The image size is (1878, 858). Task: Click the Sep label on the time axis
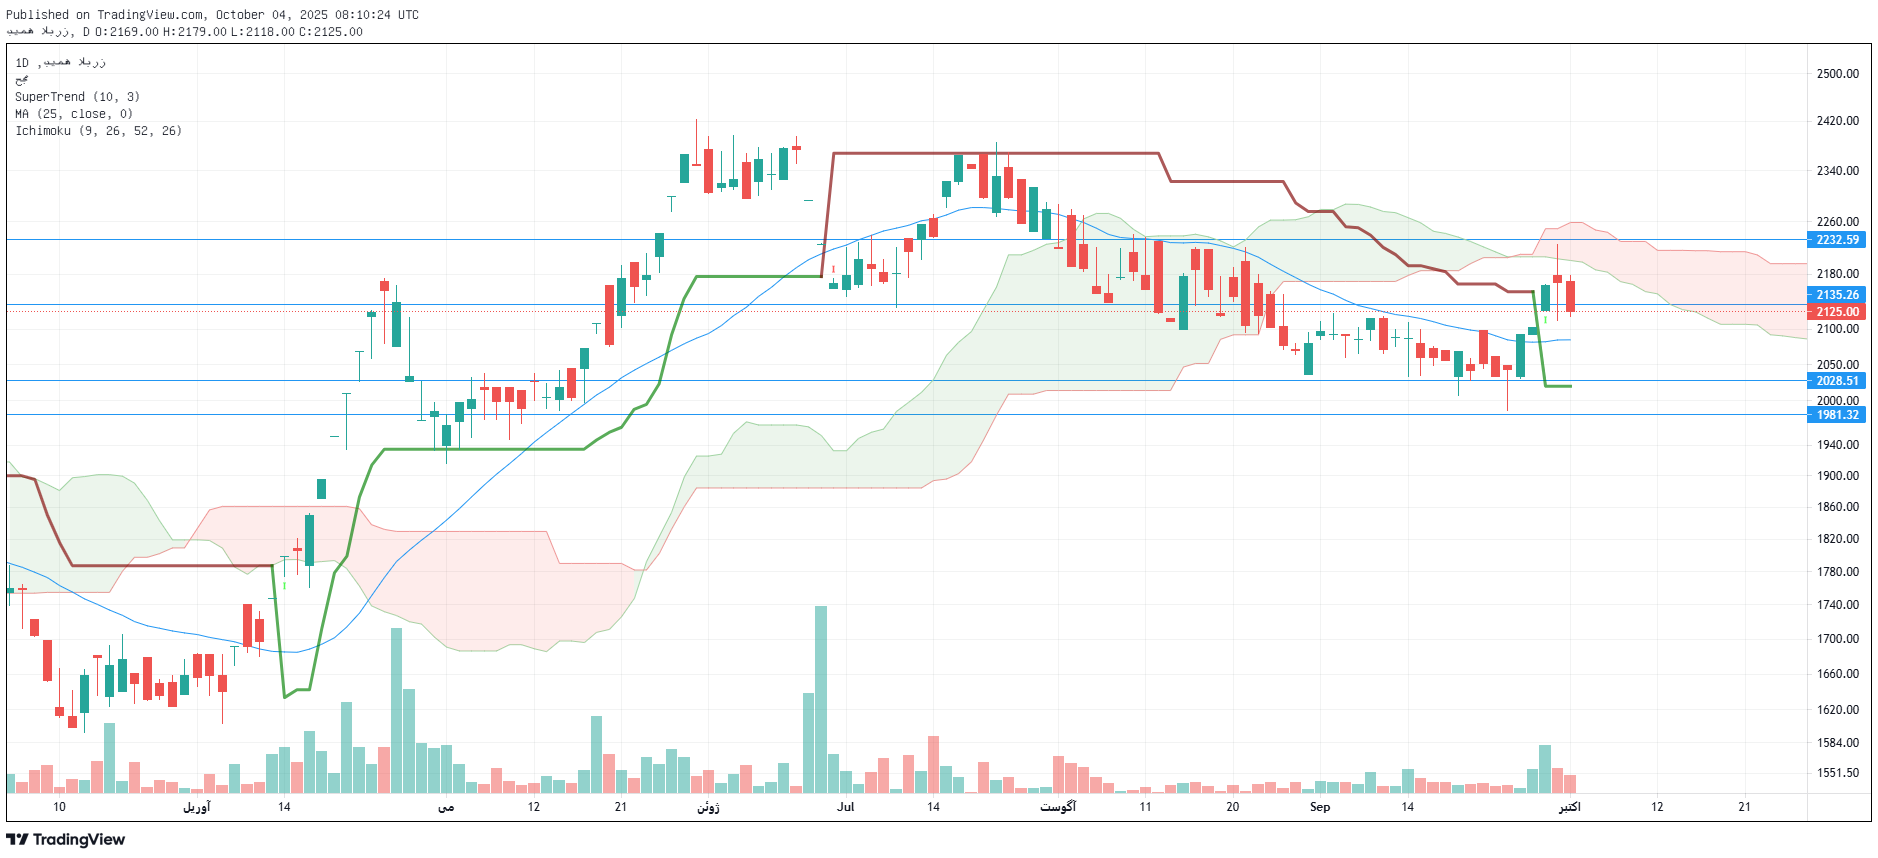coord(1319,807)
